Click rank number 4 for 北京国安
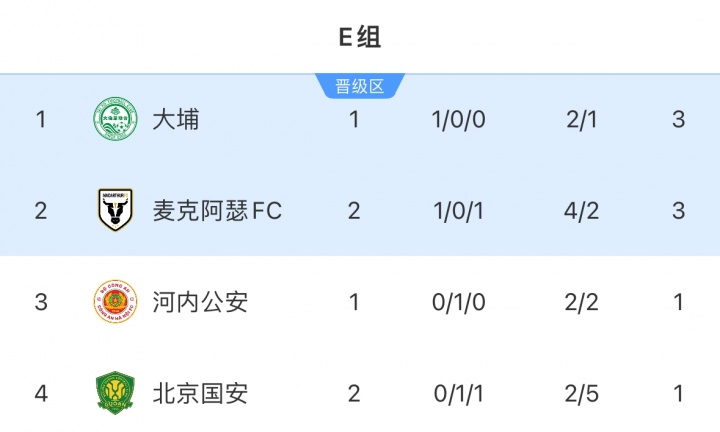The height and width of the screenshot is (432, 720). 41,393
